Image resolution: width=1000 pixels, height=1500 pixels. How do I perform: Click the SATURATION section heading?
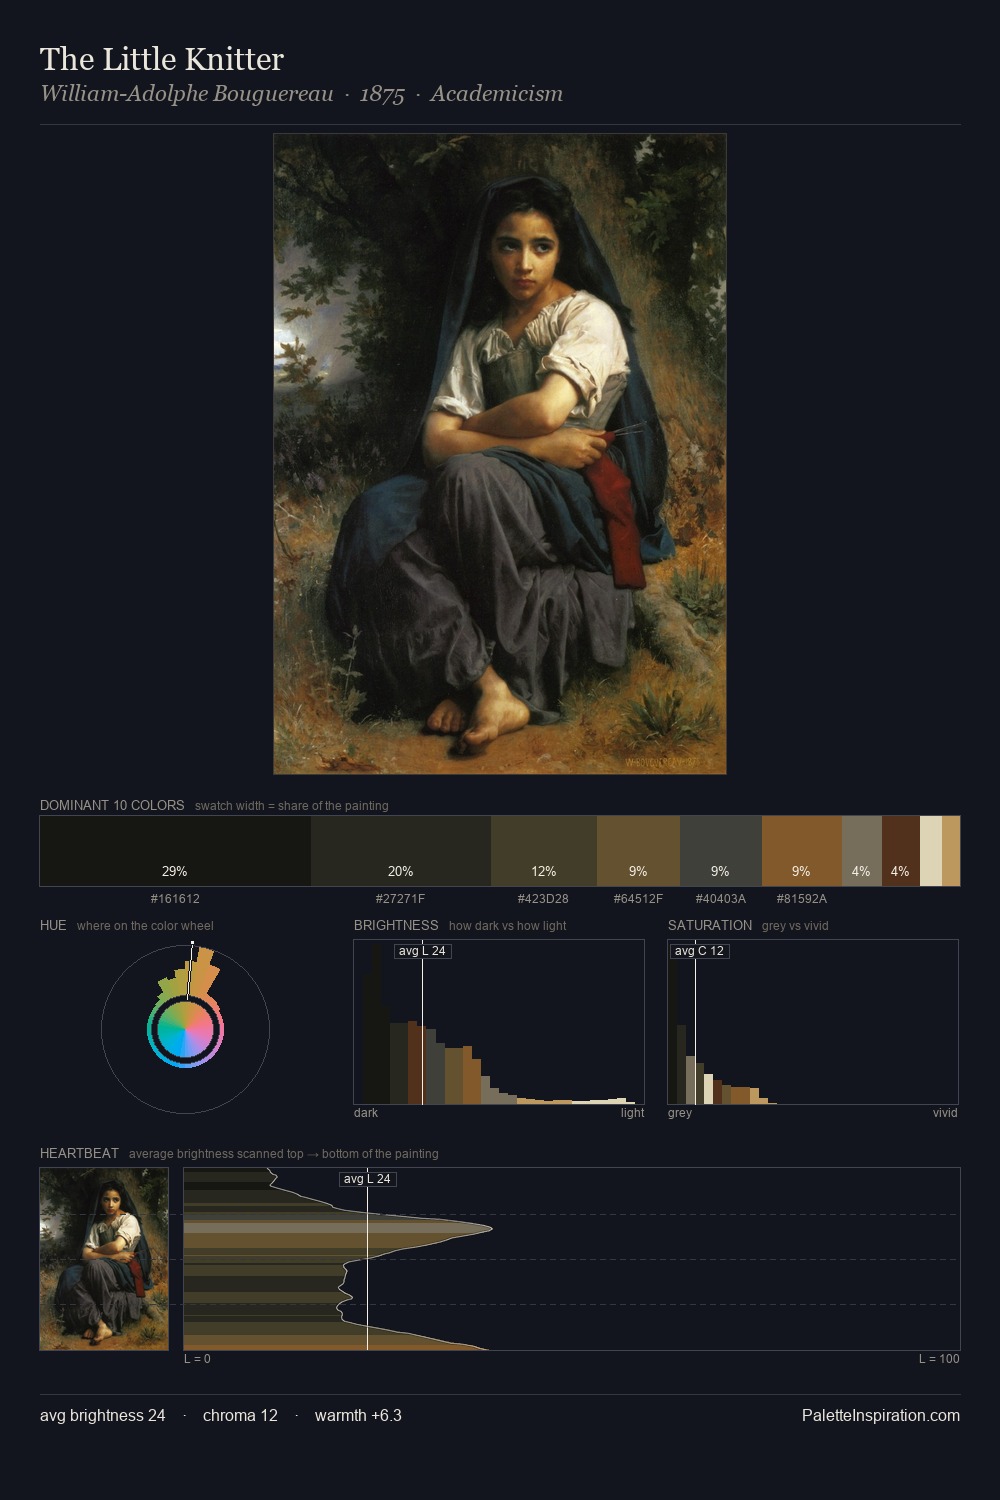coord(710,925)
